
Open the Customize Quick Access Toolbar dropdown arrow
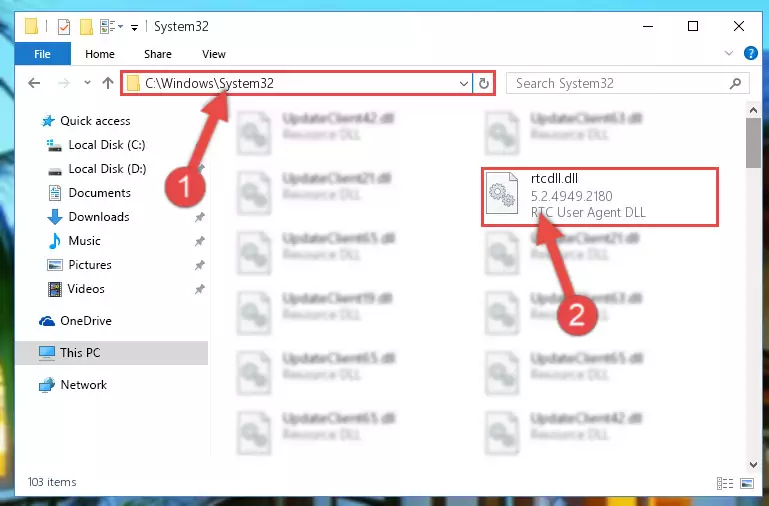134,27
